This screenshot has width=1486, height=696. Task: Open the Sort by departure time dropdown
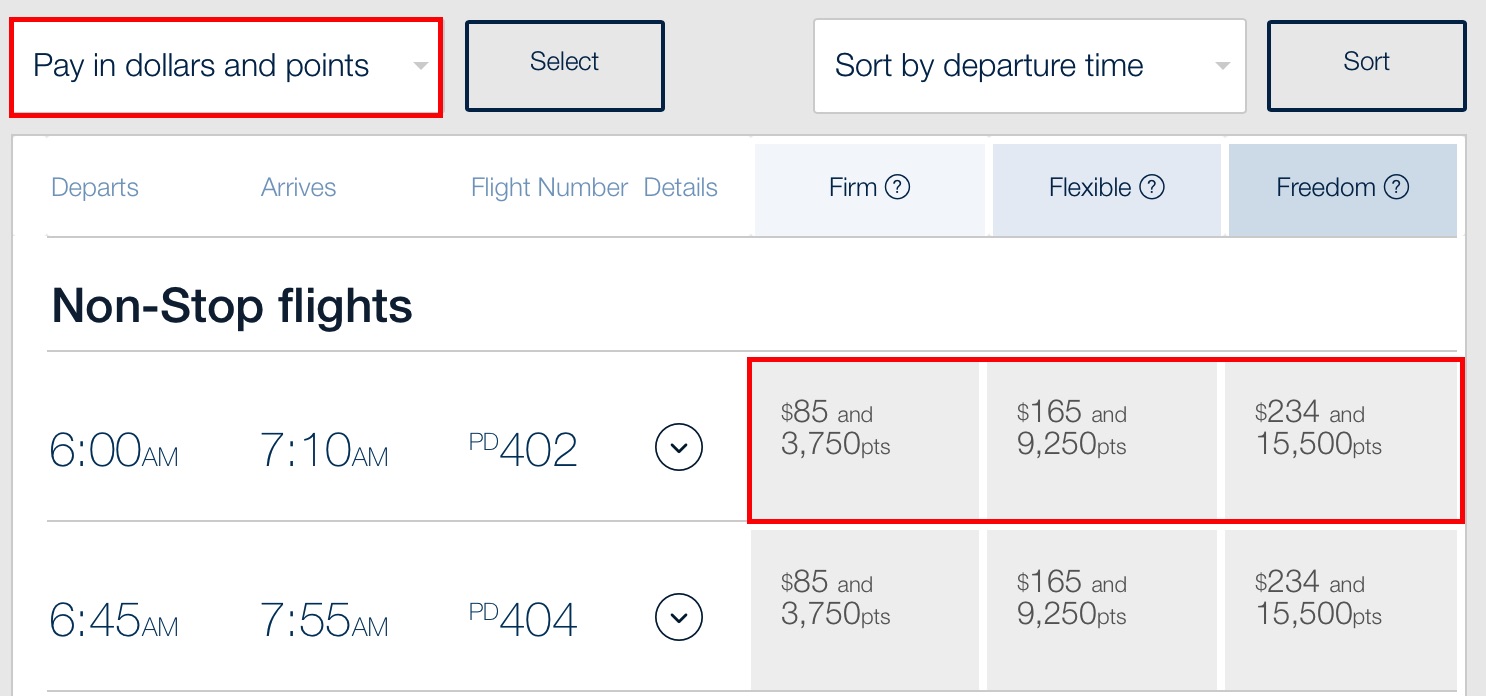click(x=1029, y=66)
